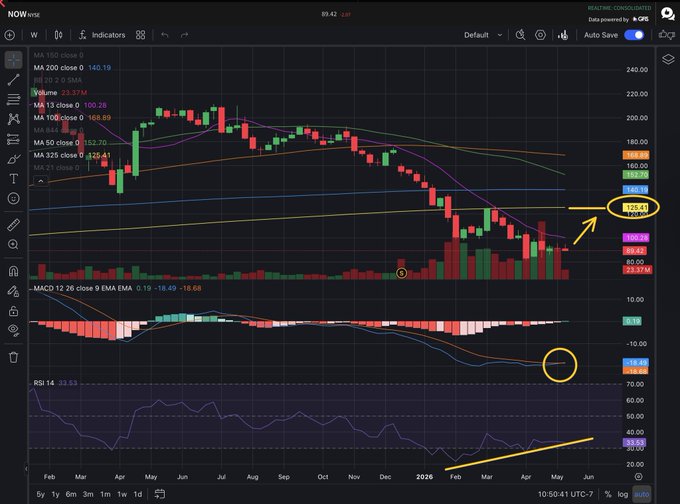The height and width of the screenshot is (504, 680).
Task: Toggle log scale mode
Action: point(623,494)
